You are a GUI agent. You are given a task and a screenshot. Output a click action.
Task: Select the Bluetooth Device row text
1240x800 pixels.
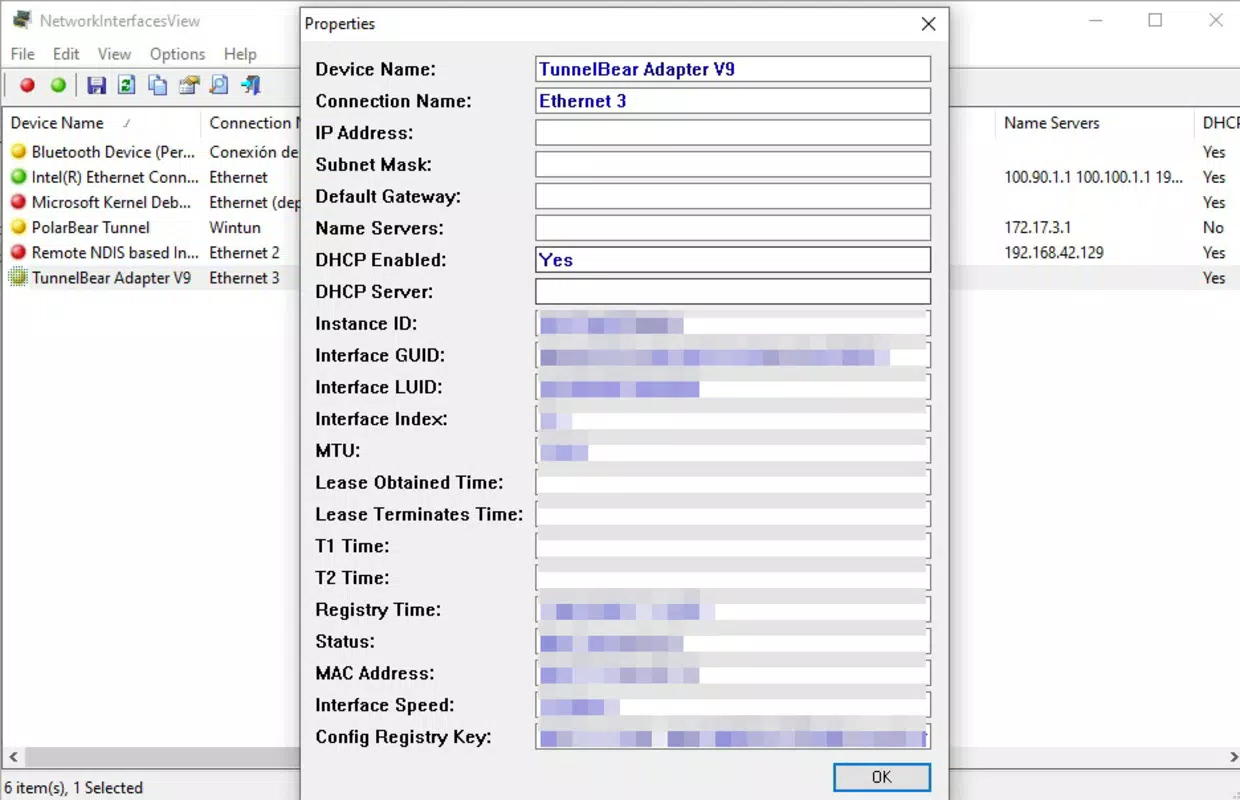point(113,152)
